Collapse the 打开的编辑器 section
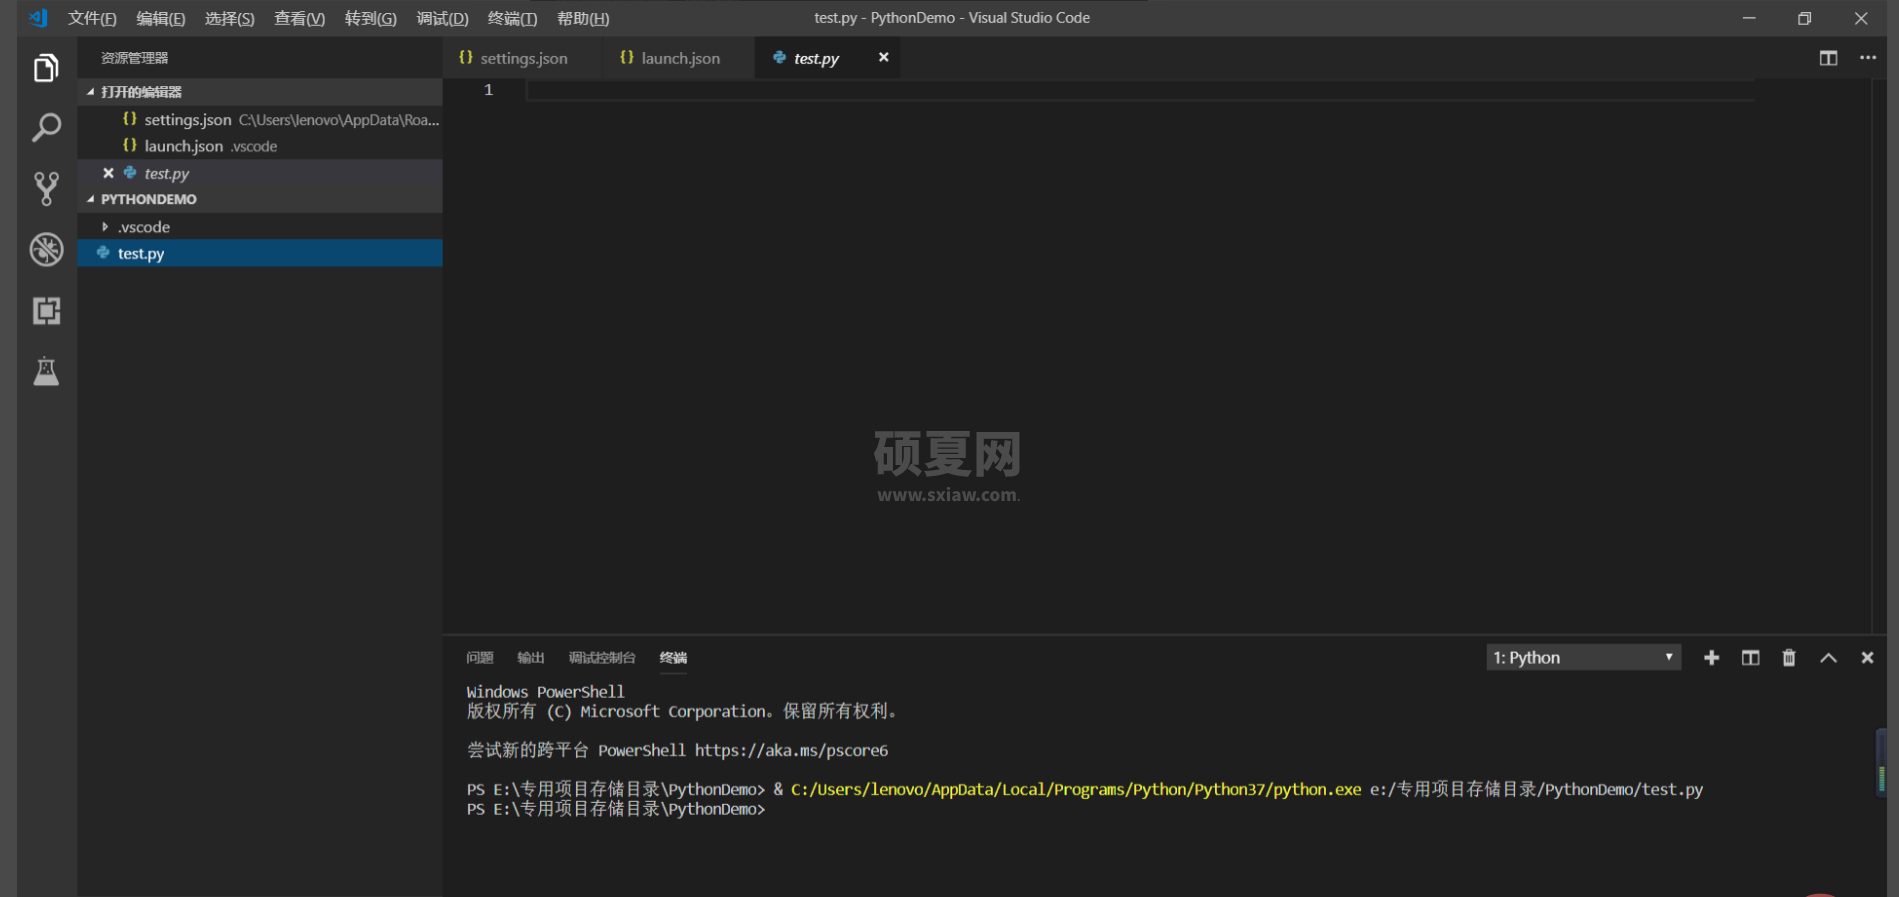This screenshot has height=897, width=1899. coord(260,92)
